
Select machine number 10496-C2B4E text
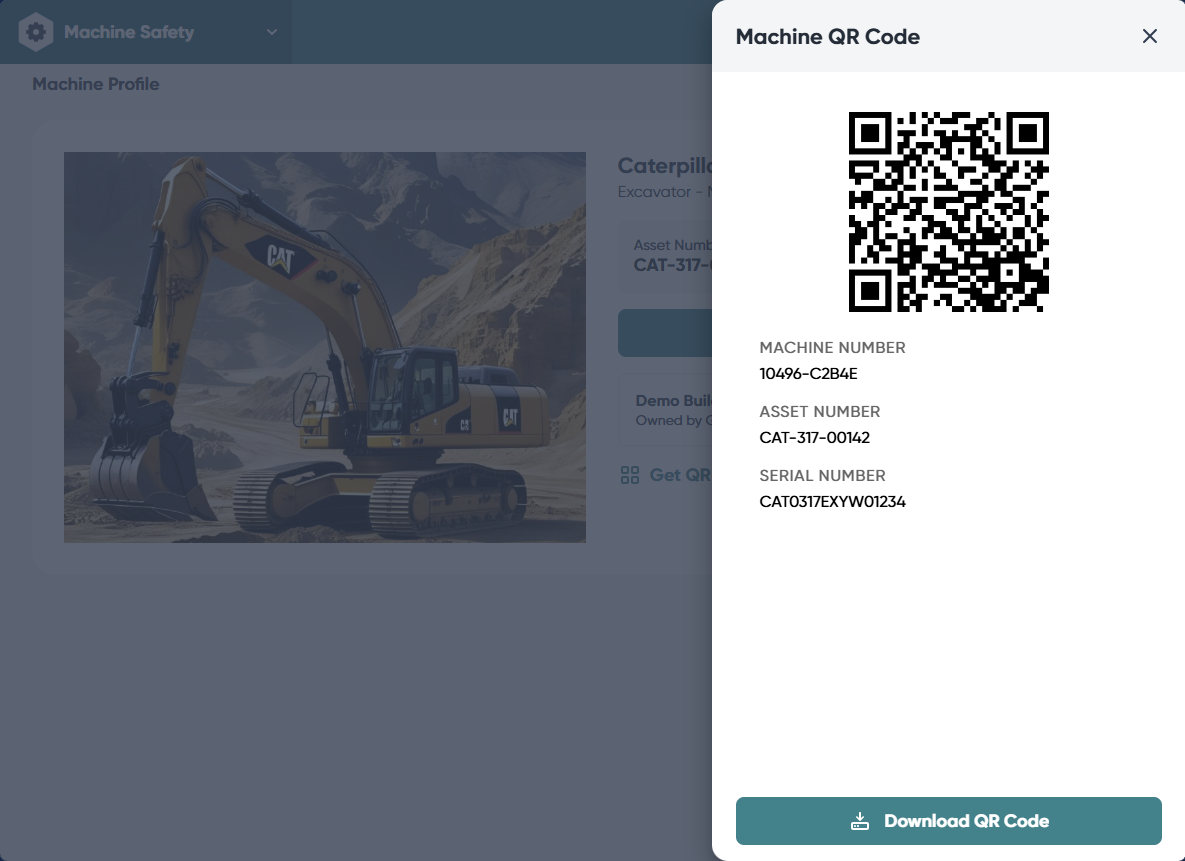(808, 373)
